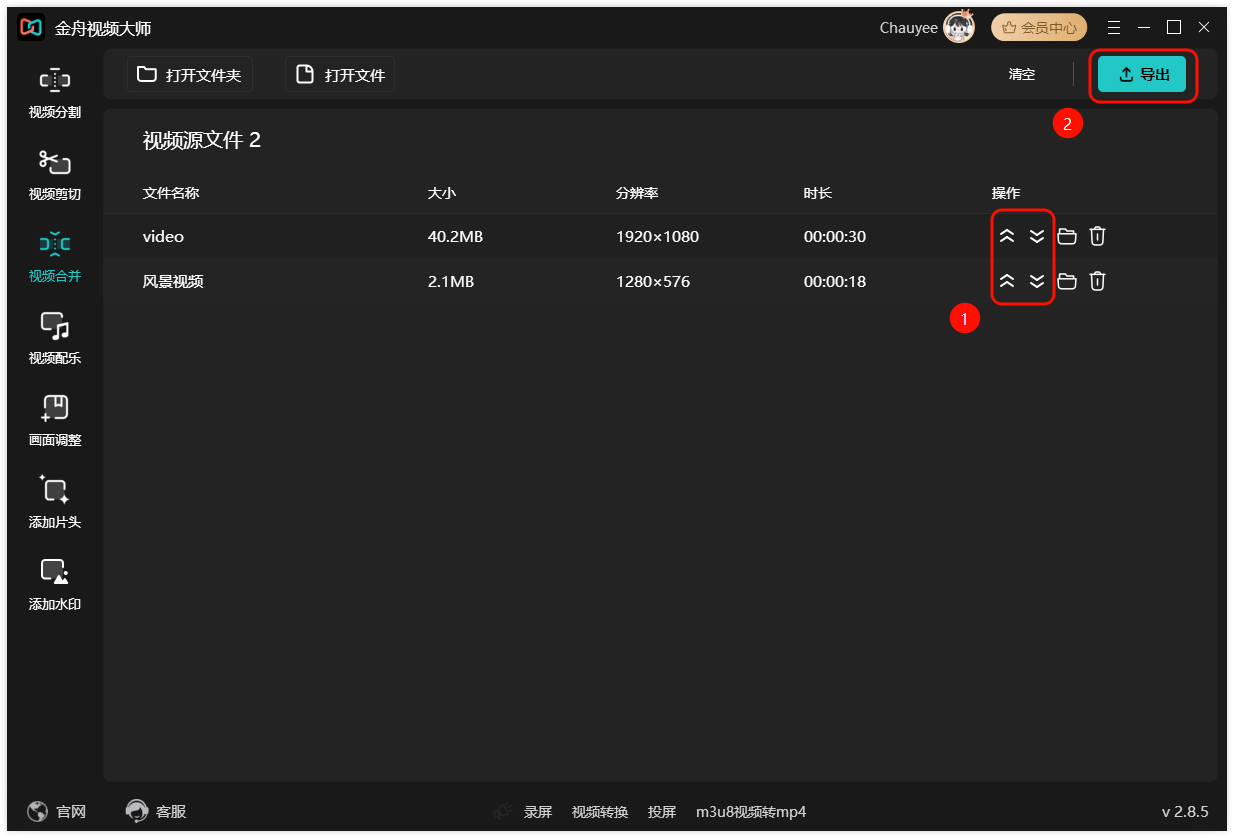Switch to the 视频合并 merge tab
The height and width of the screenshot is (838, 1234).
coord(55,257)
